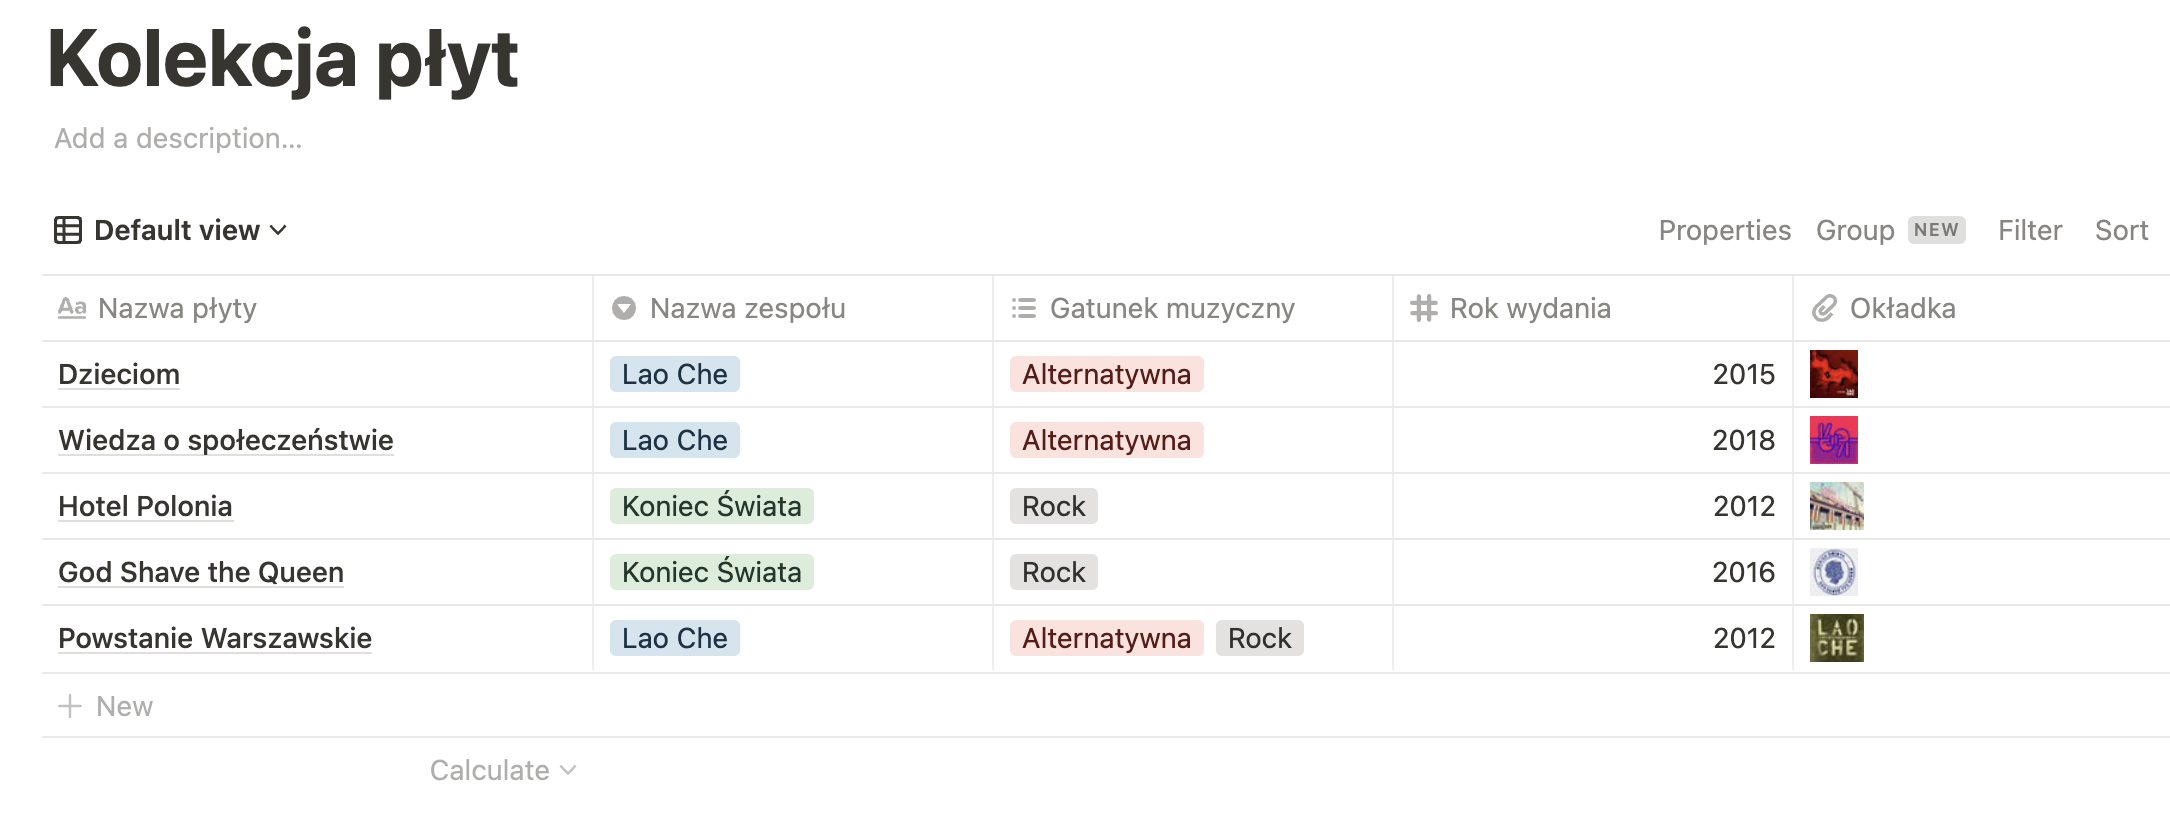Viewport: 2170px width, 816px height.
Task: Click the Gatunek muzyczny multi-select list icon
Action: [x=1023, y=308]
